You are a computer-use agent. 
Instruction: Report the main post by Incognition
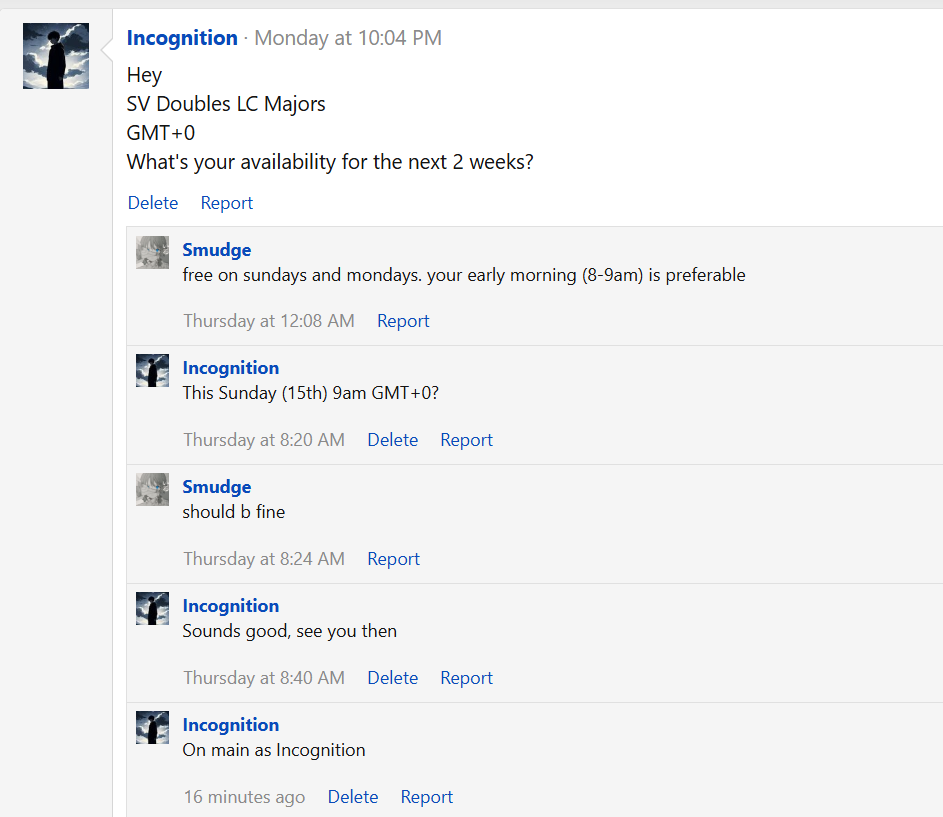click(x=227, y=203)
